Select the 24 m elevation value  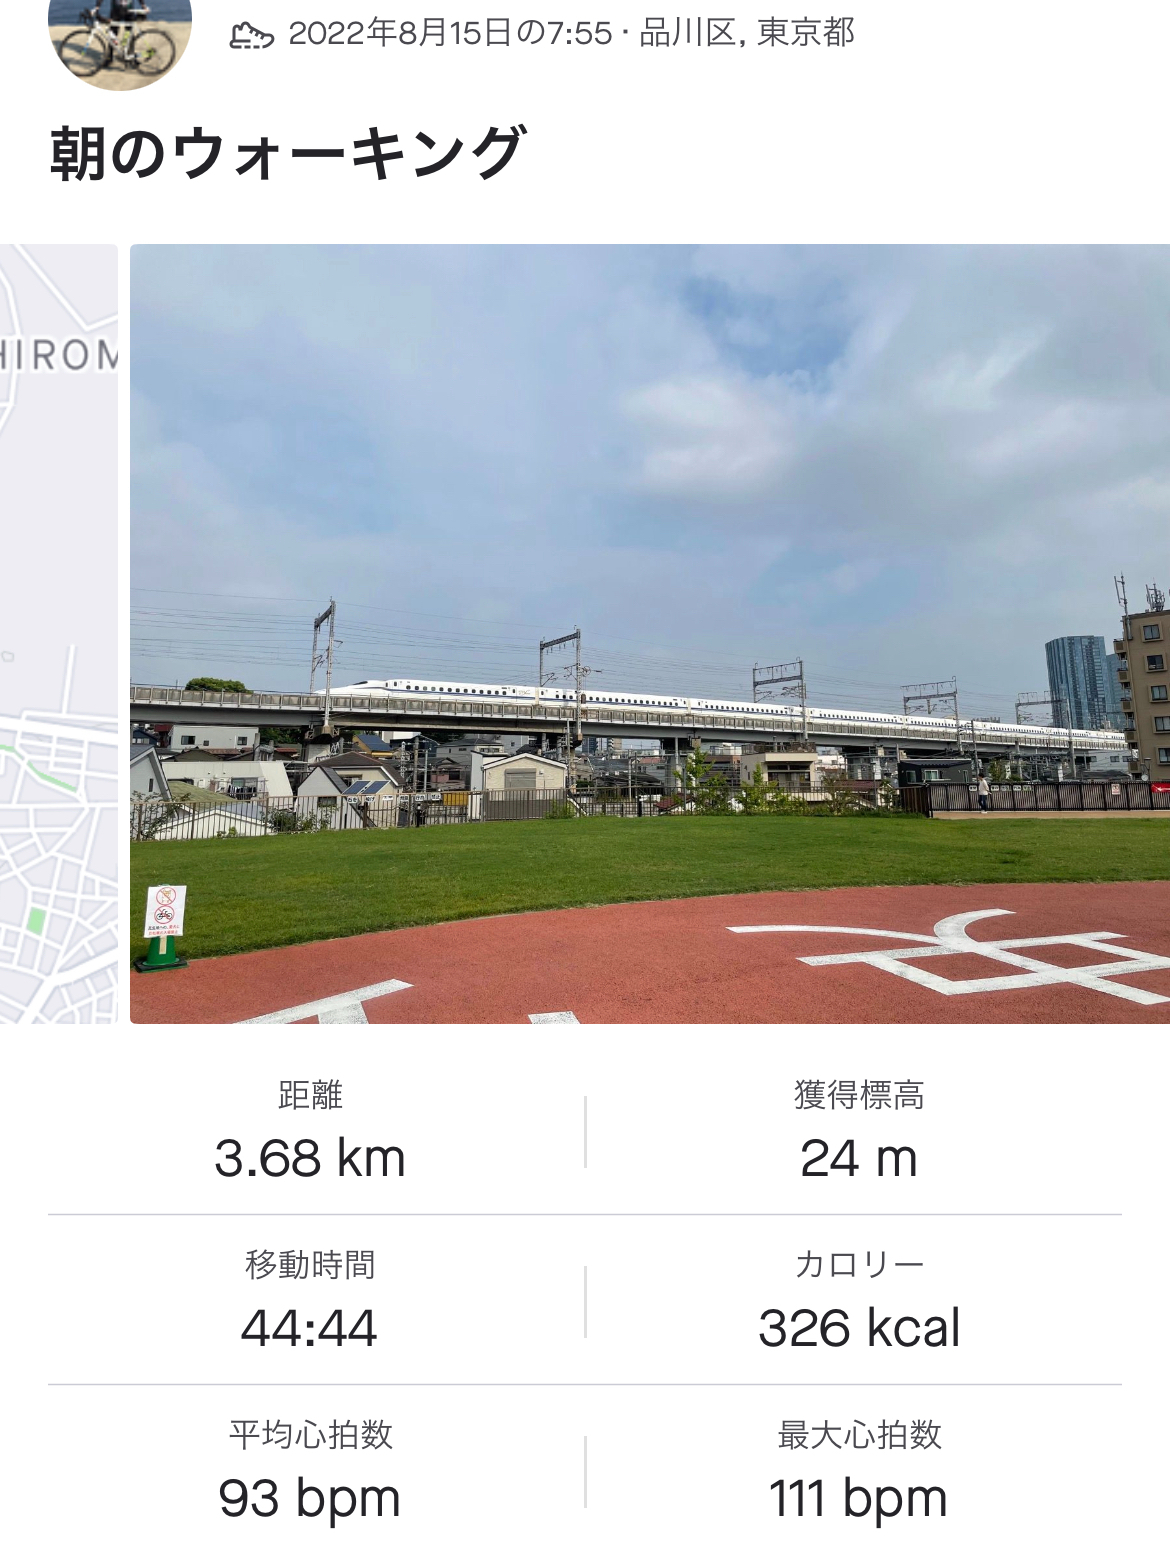[859, 1159]
